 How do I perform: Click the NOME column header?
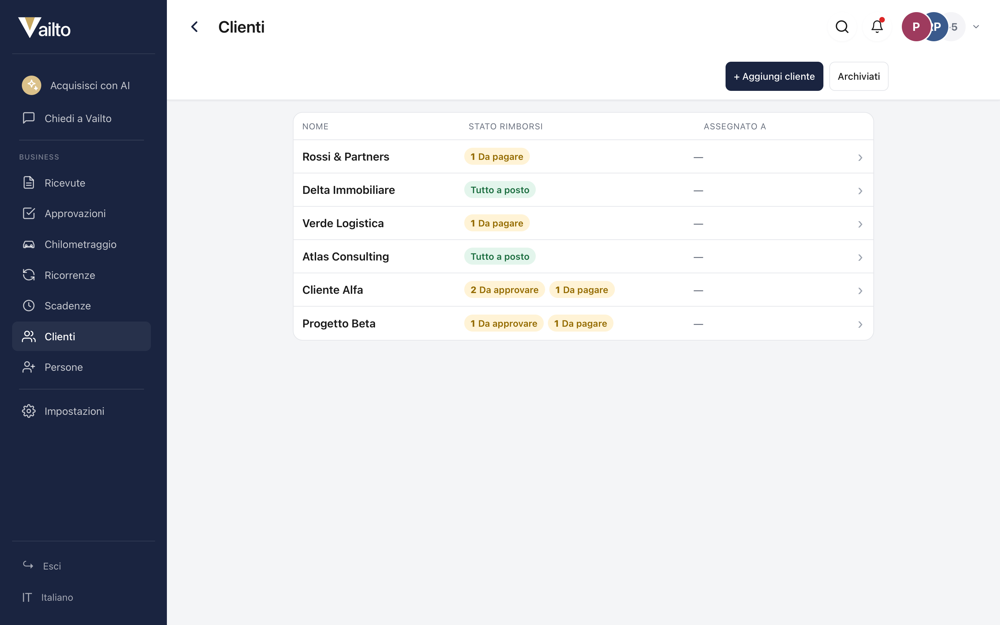(315, 126)
